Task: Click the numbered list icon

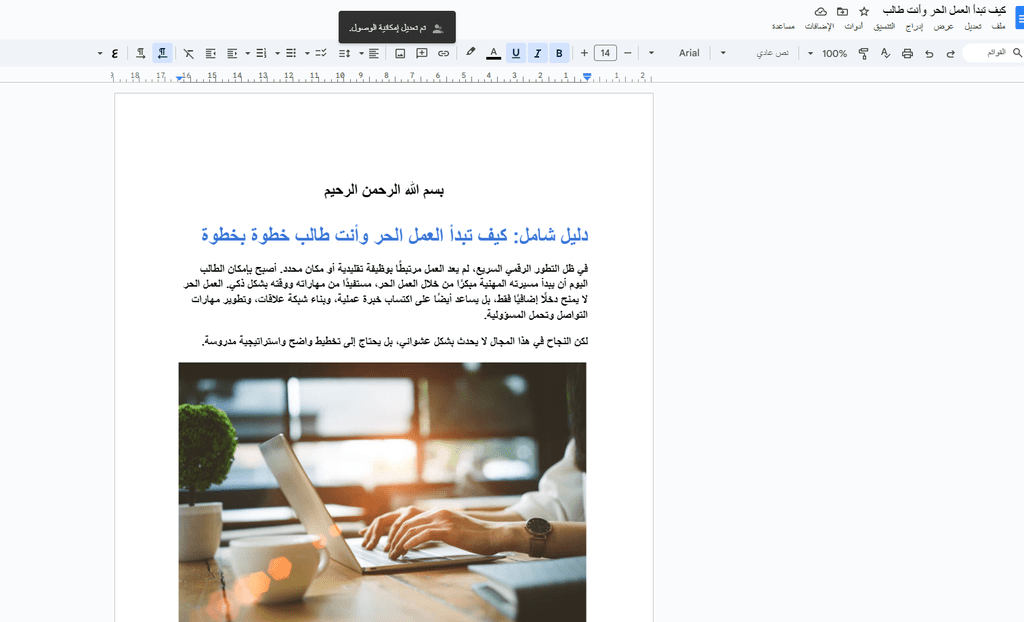Action: pyautogui.click(x=261, y=54)
